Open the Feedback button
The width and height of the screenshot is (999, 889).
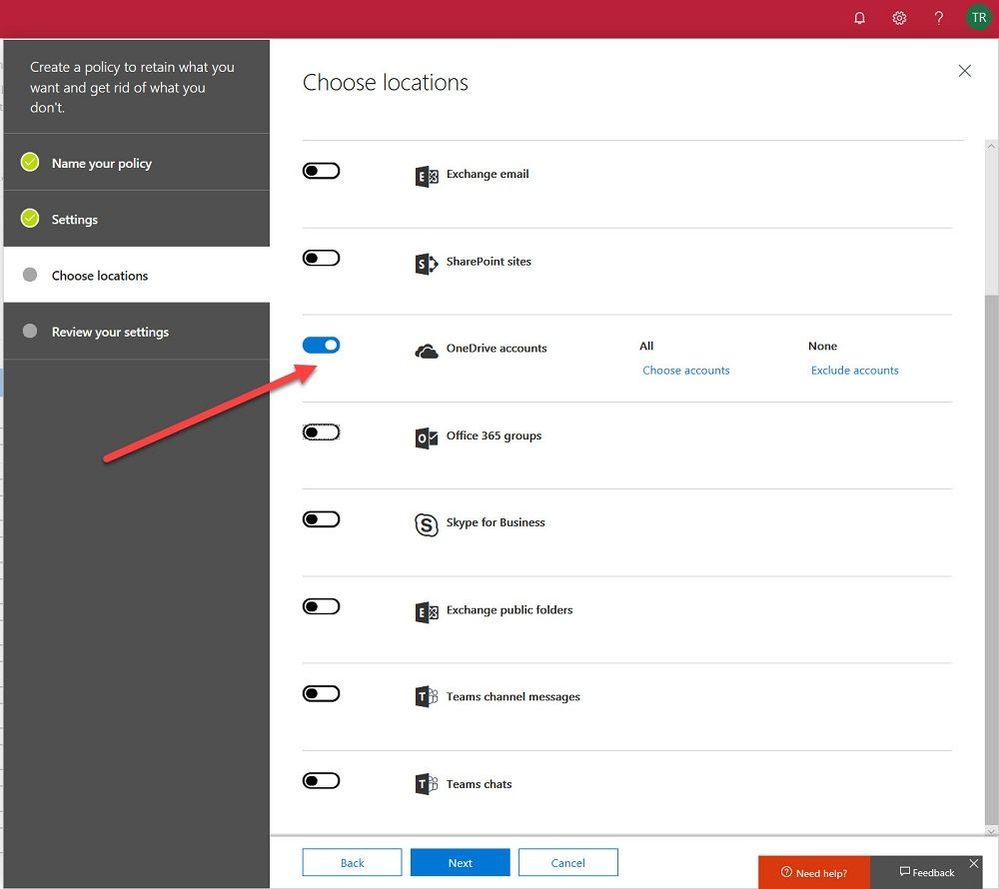point(927,872)
